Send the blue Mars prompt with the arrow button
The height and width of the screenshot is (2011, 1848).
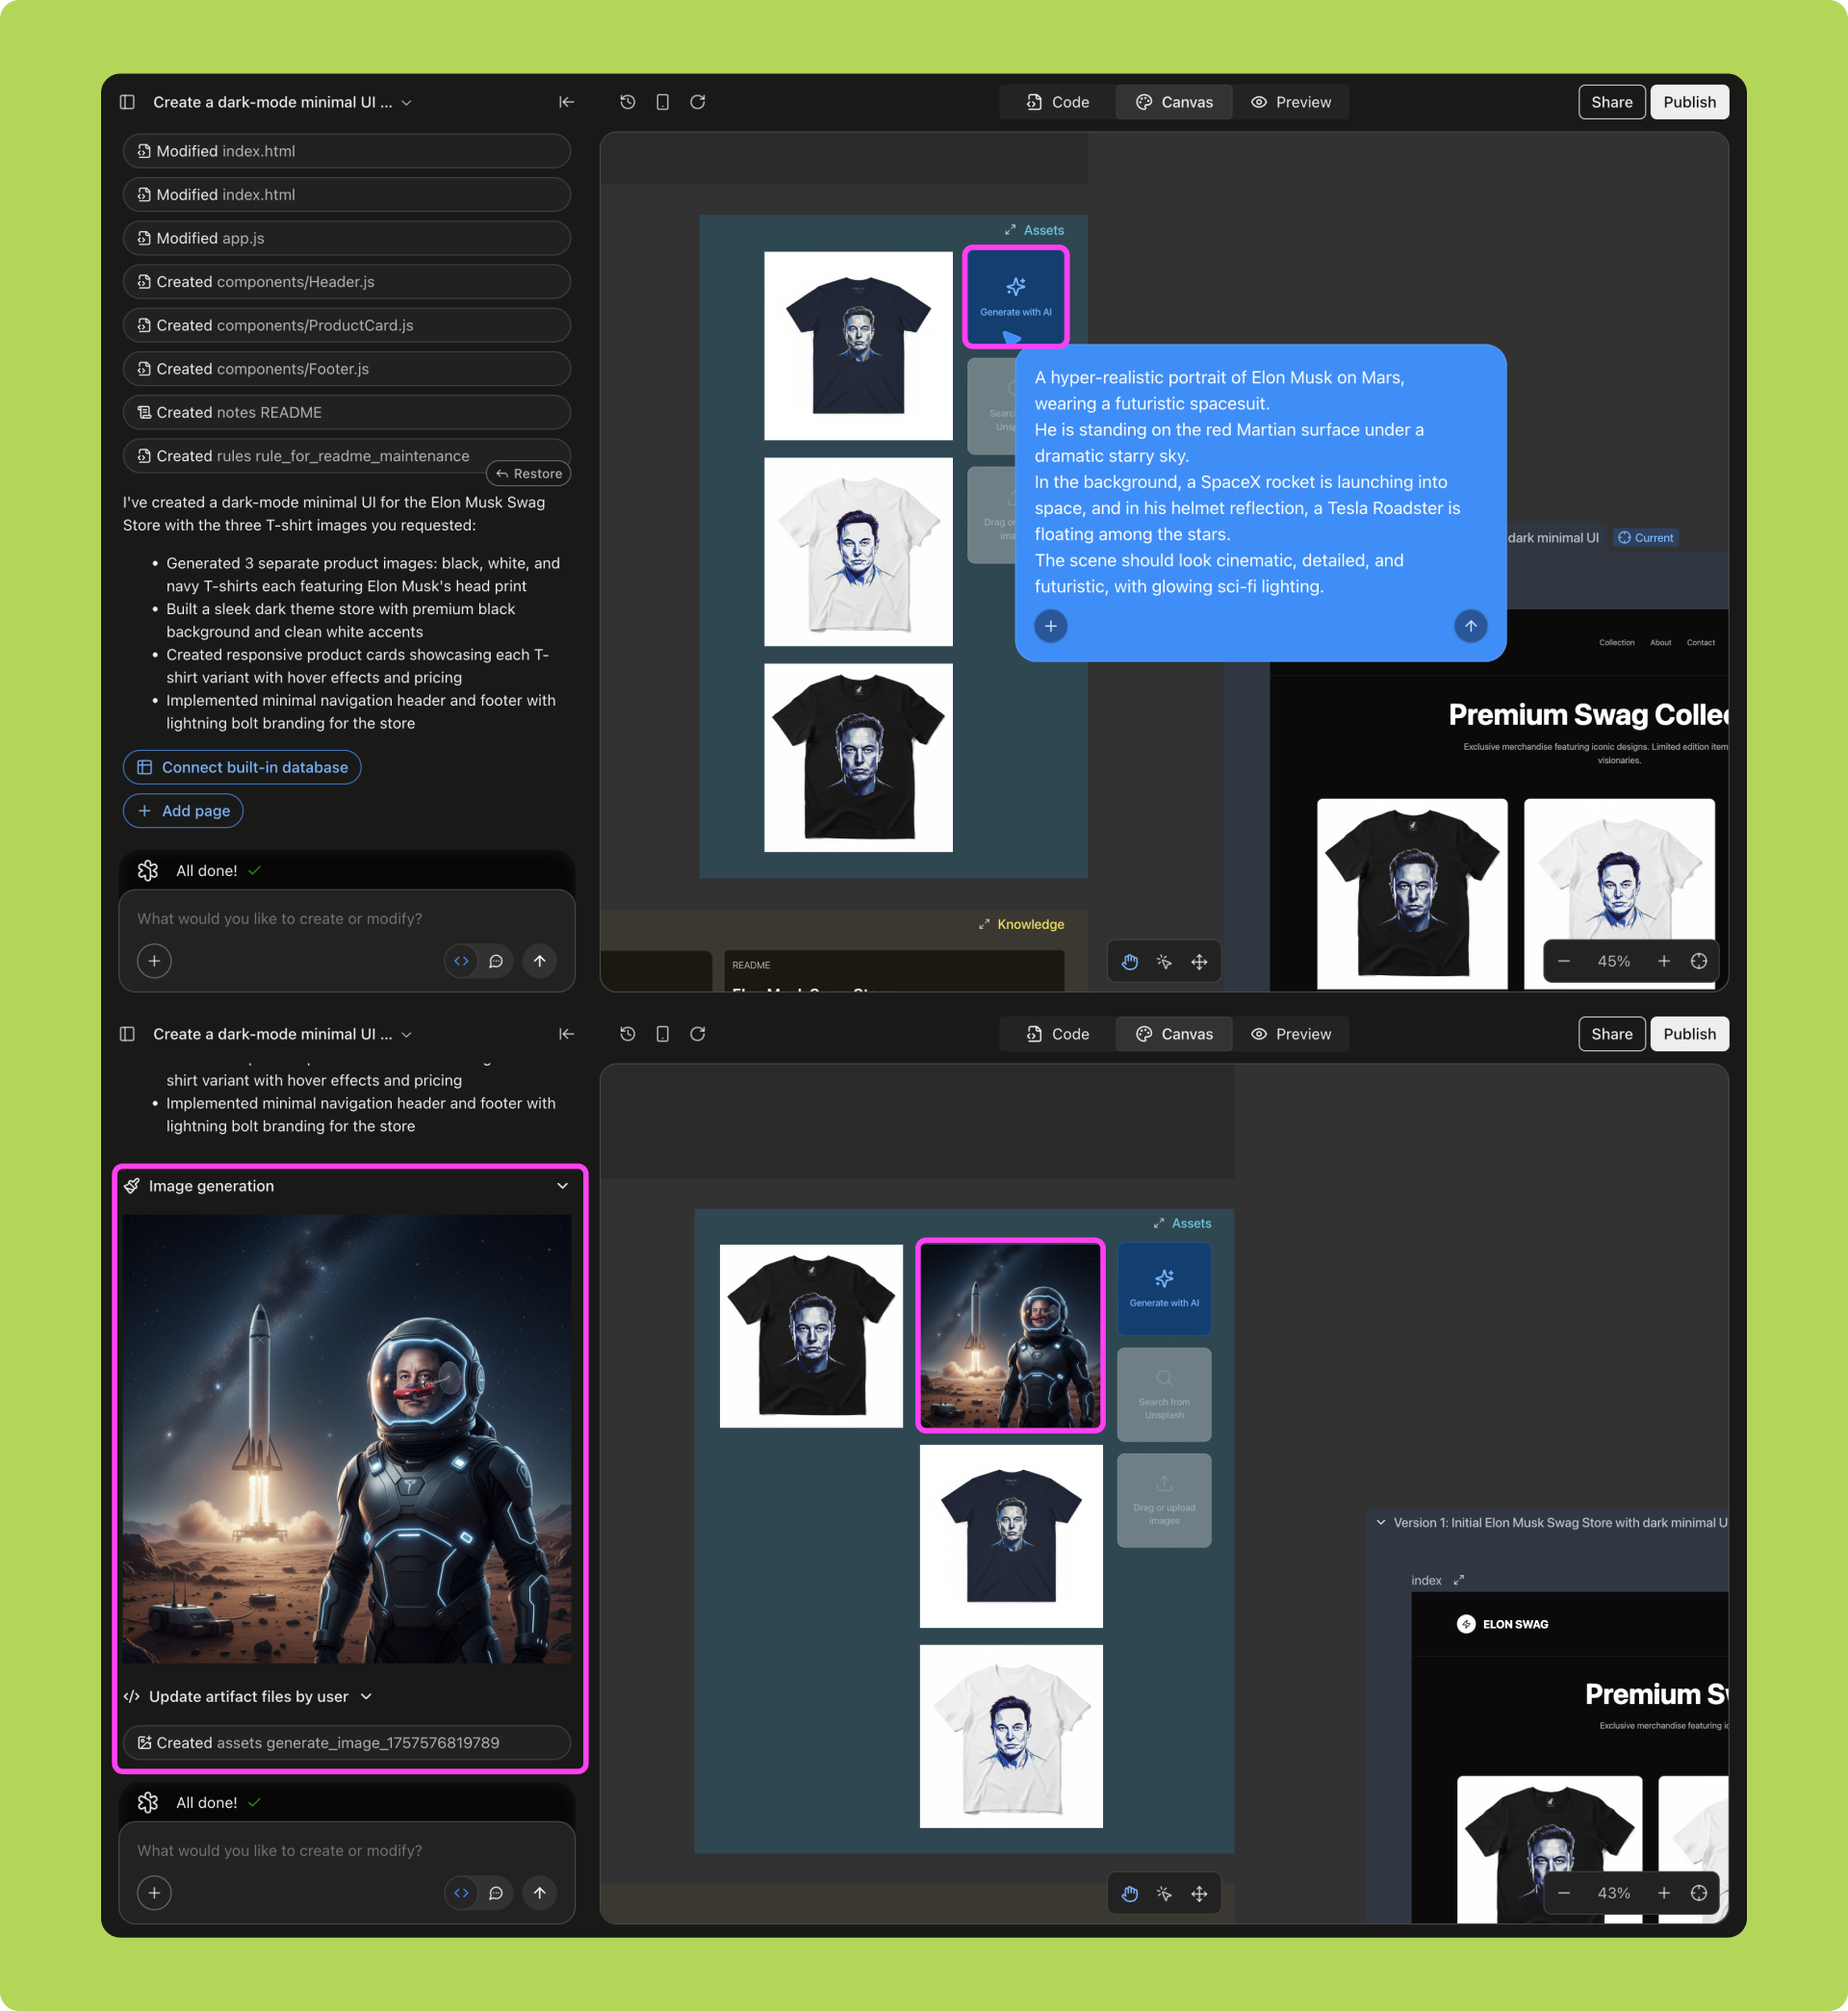1470,626
